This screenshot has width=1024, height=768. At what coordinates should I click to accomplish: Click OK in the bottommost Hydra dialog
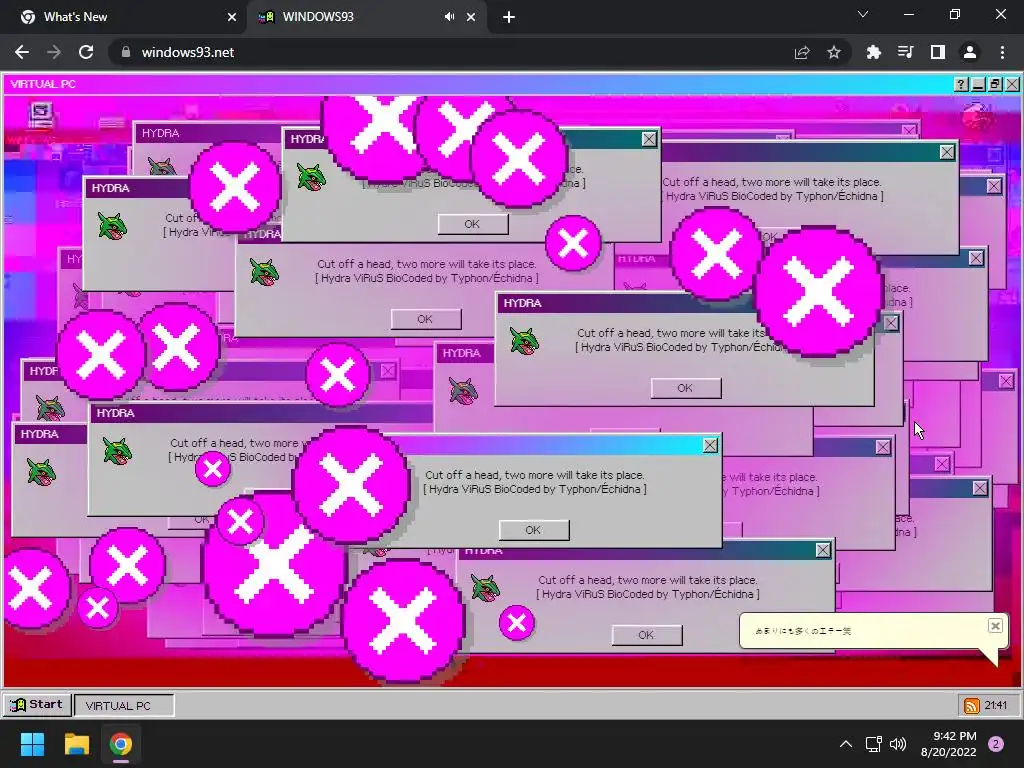[x=647, y=635]
